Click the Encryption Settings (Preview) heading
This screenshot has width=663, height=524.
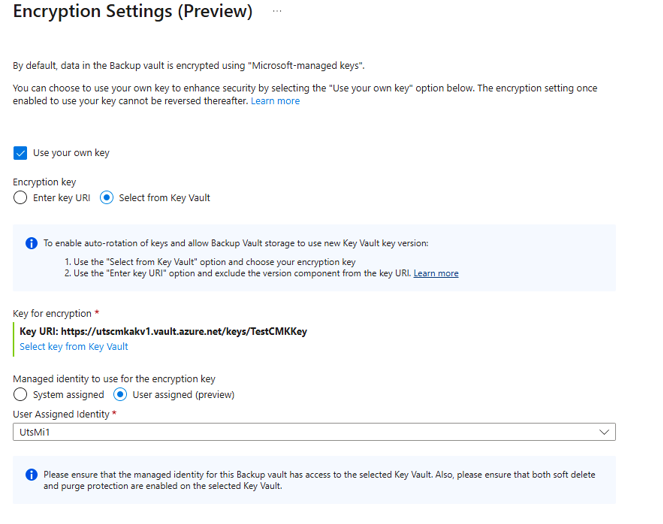(133, 11)
